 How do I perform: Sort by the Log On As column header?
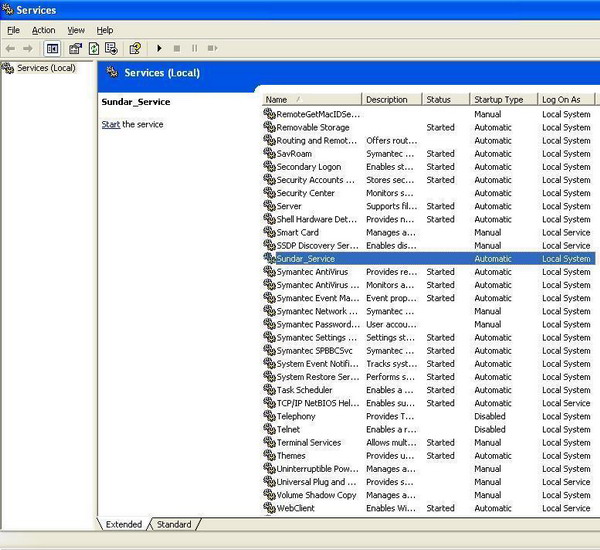coord(566,100)
